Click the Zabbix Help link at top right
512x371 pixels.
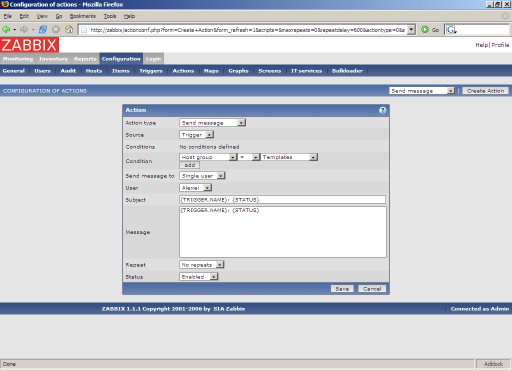[x=481, y=45]
